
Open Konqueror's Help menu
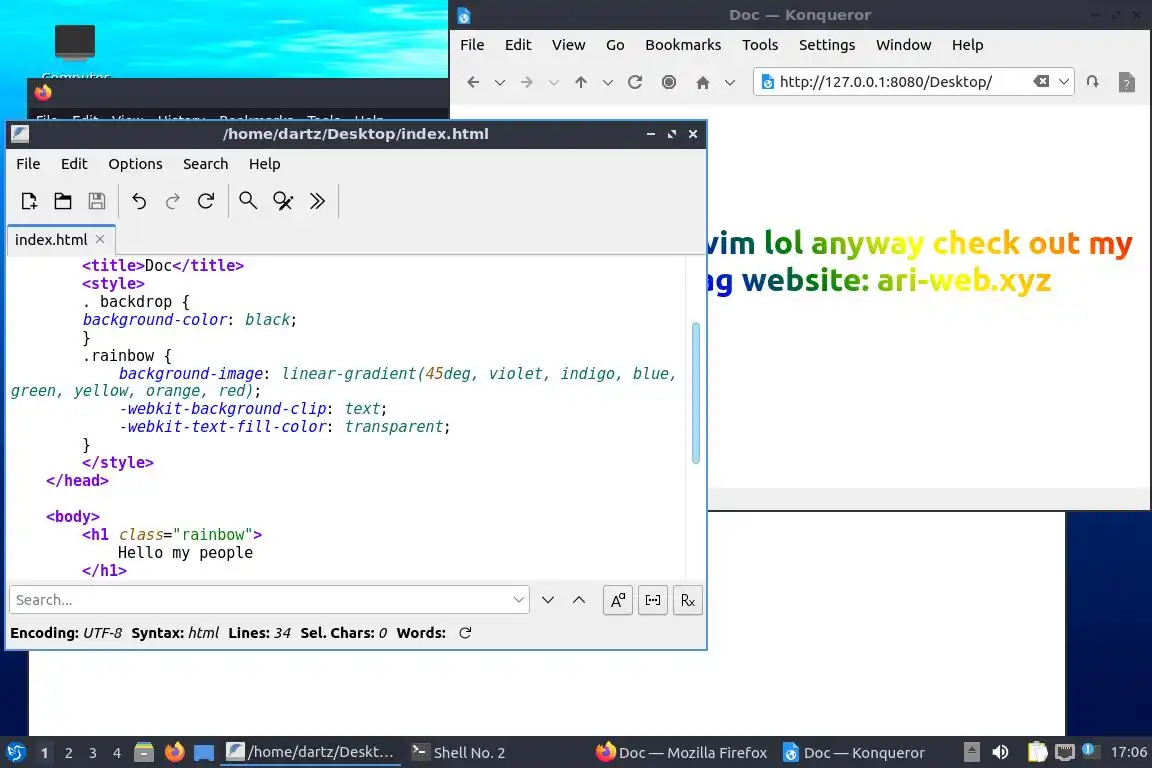(968, 45)
